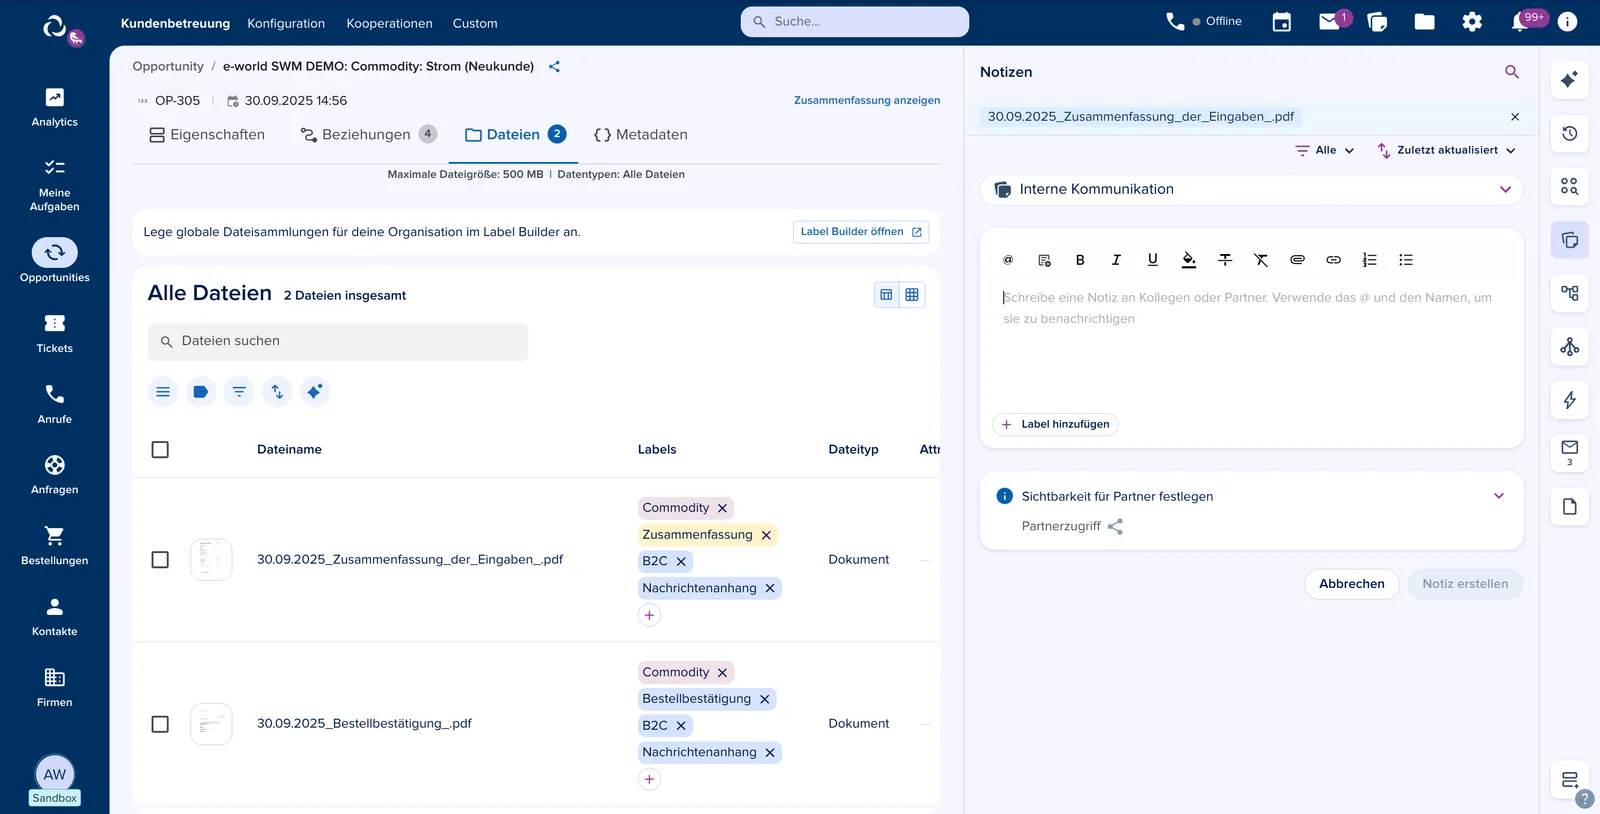Select all files with header checkbox
The width and height of the screenshot is (1600, 814).
pyautogui.click(x=160, y=450)
